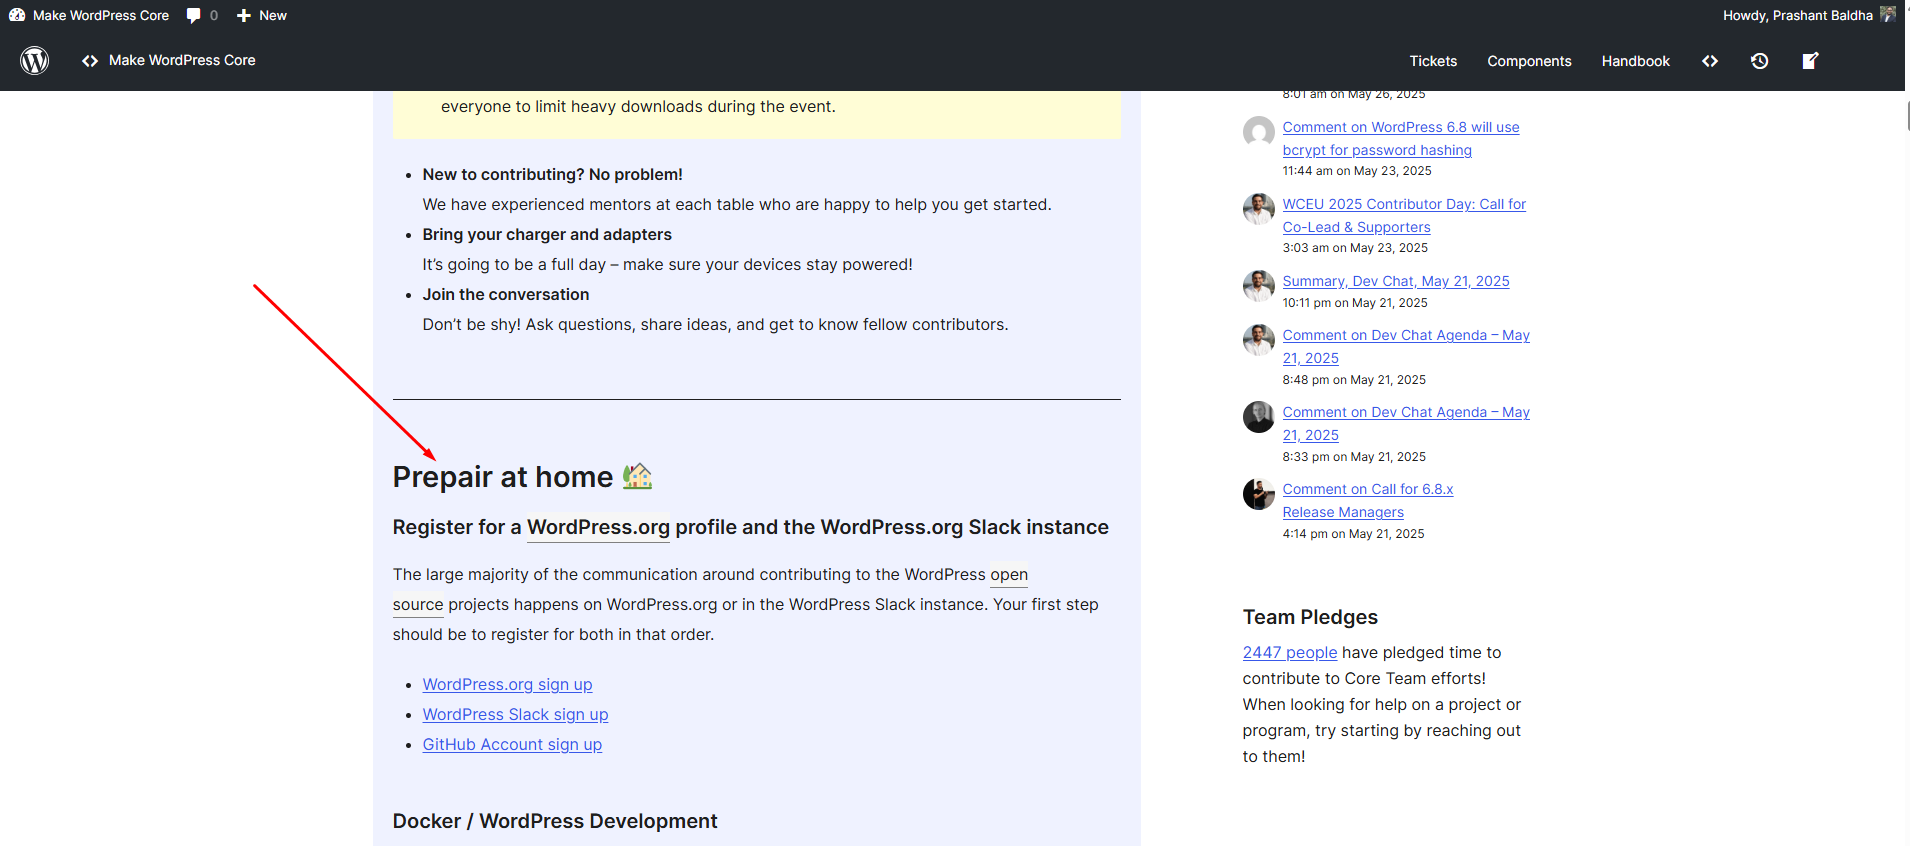The image size is (1910, 846).
Task: Click the Docker / WordPress Development heading
Action: click(x=555, y=821)
